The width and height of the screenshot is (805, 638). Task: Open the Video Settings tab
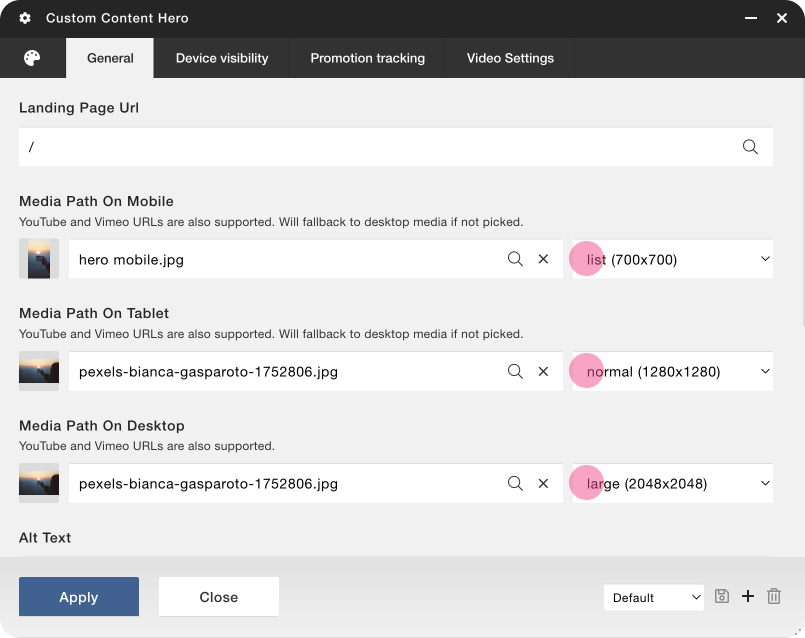click(x=510, y=58)
